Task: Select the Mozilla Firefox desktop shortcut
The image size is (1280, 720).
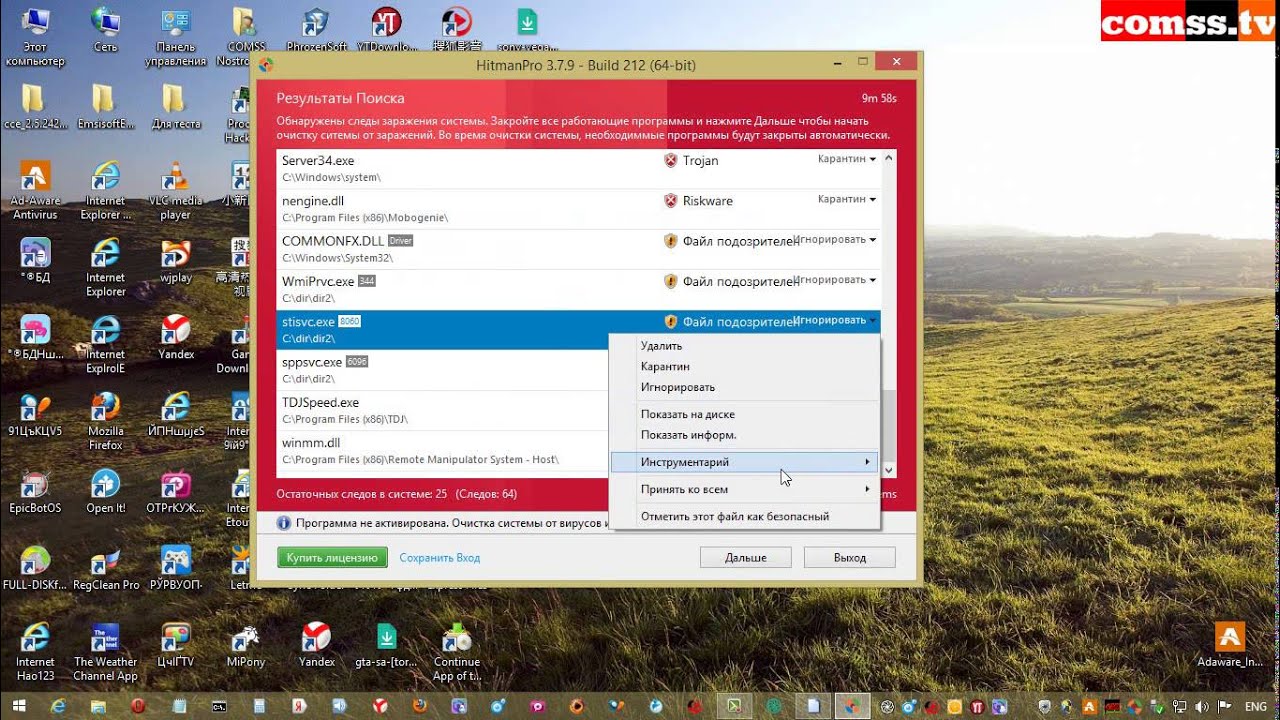Action: pos(105,421)
